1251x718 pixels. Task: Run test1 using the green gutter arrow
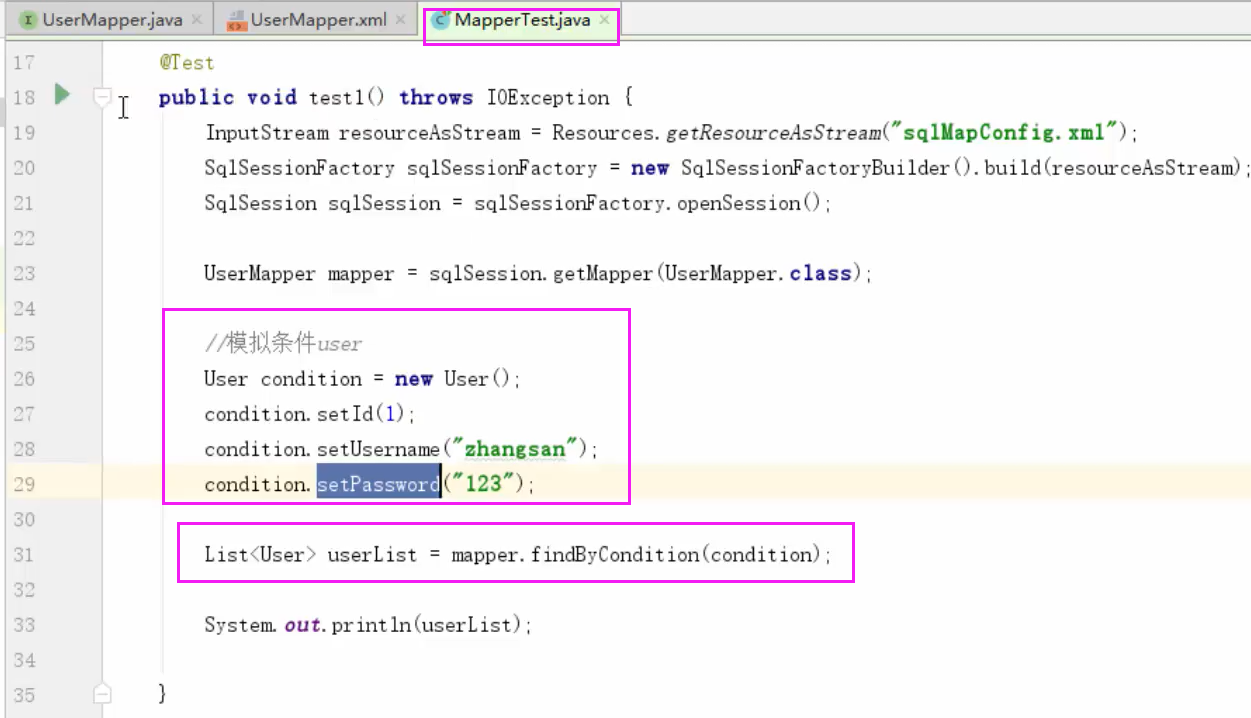pos(62,95)
